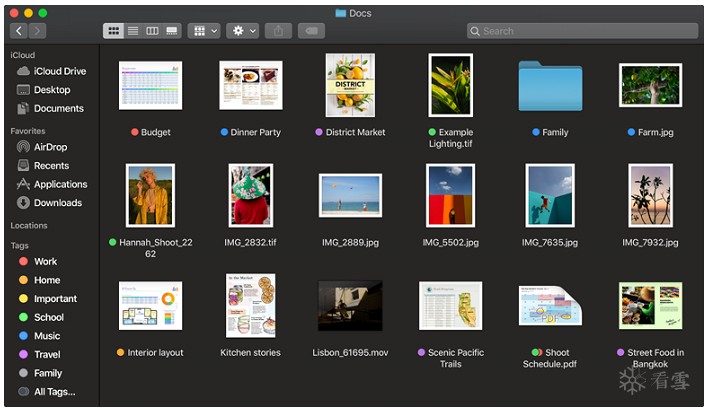Screen dimensions: 708x411
Task: Click the "Kitchen stories" file name label
Action: [x=251, y=353]
